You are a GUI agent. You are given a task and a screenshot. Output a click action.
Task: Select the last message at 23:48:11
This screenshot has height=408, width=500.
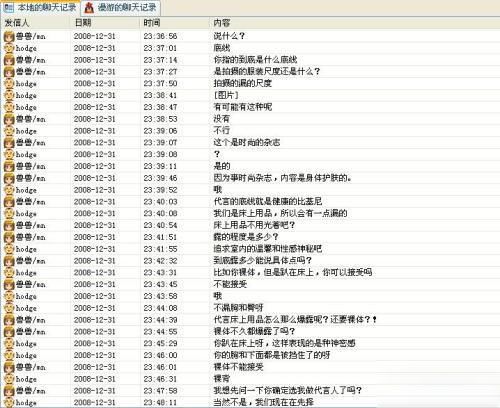250,402
